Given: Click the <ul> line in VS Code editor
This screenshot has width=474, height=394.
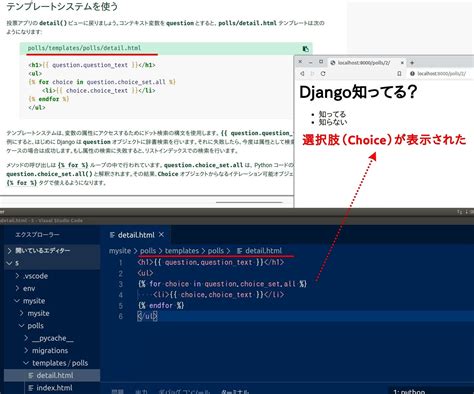Looking at the screenshot, I should click(x=145, y=273).
